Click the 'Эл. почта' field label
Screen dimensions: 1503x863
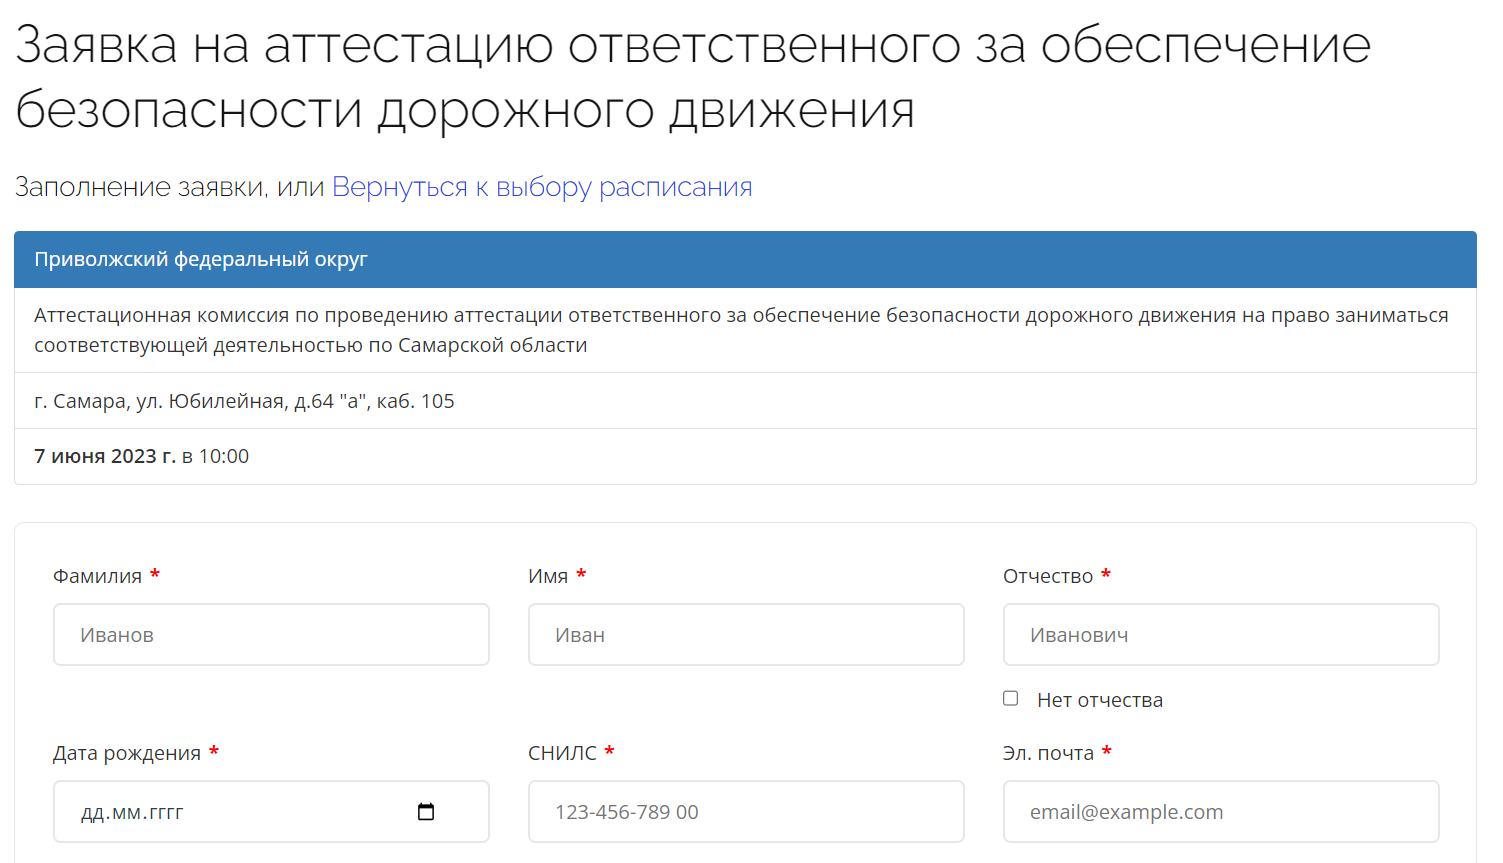1048,753
